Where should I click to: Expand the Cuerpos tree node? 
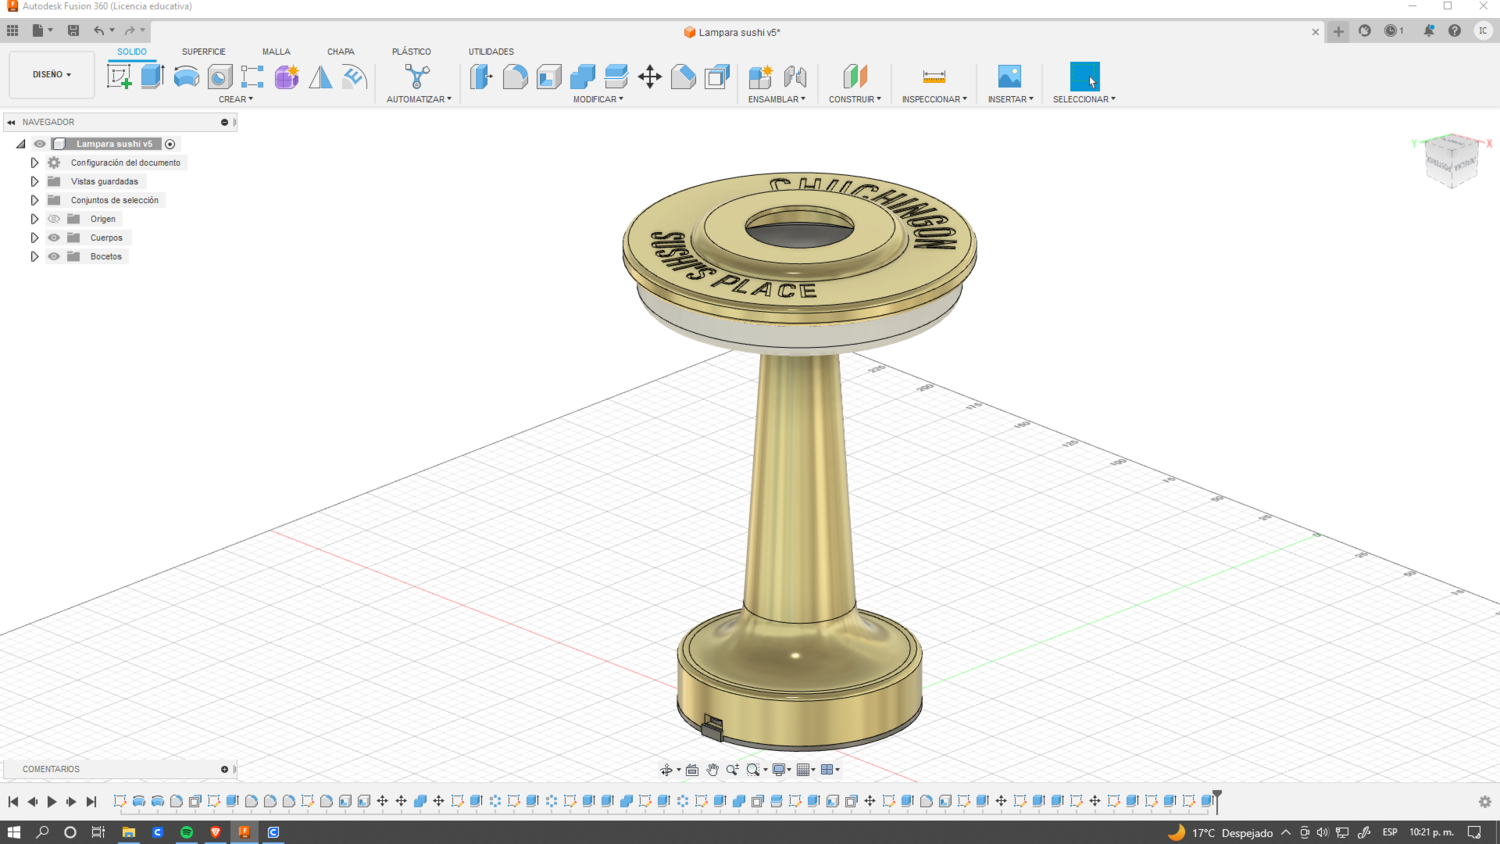(34, 238)
